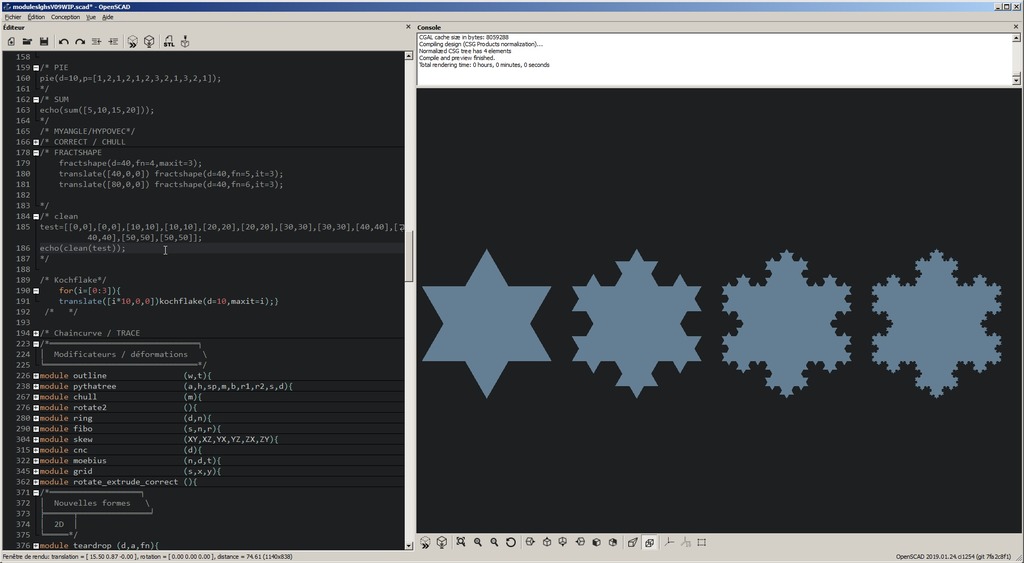1024x563 pixels.
Task: Expand module pythatree at line 238
Action: [x=36, y=387]
